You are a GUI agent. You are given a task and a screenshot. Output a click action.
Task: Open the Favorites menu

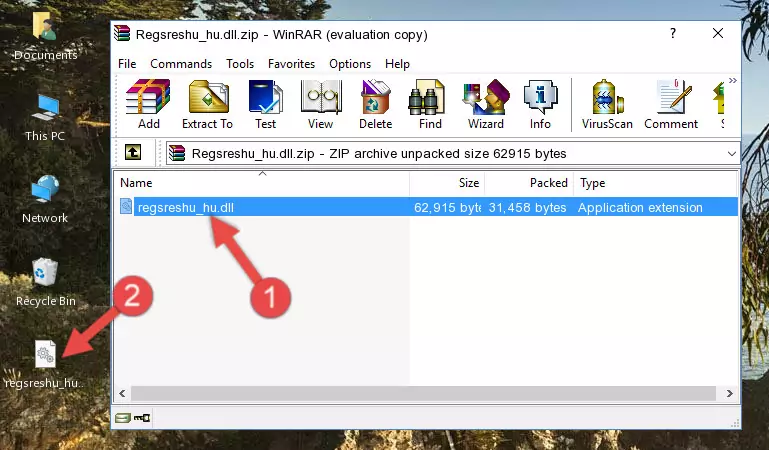[x=291, y=64]
